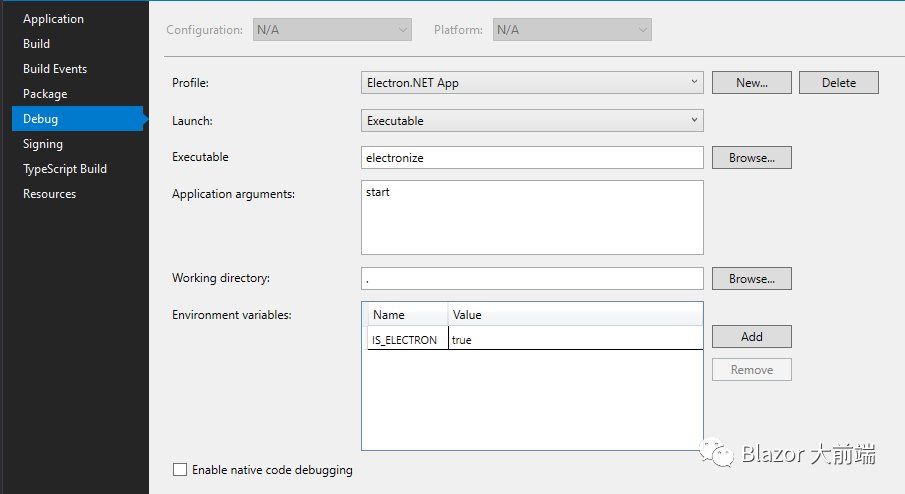This screenshot has width=905, height=494.
Task: Open the Signing page
Action: pos(43,144)
